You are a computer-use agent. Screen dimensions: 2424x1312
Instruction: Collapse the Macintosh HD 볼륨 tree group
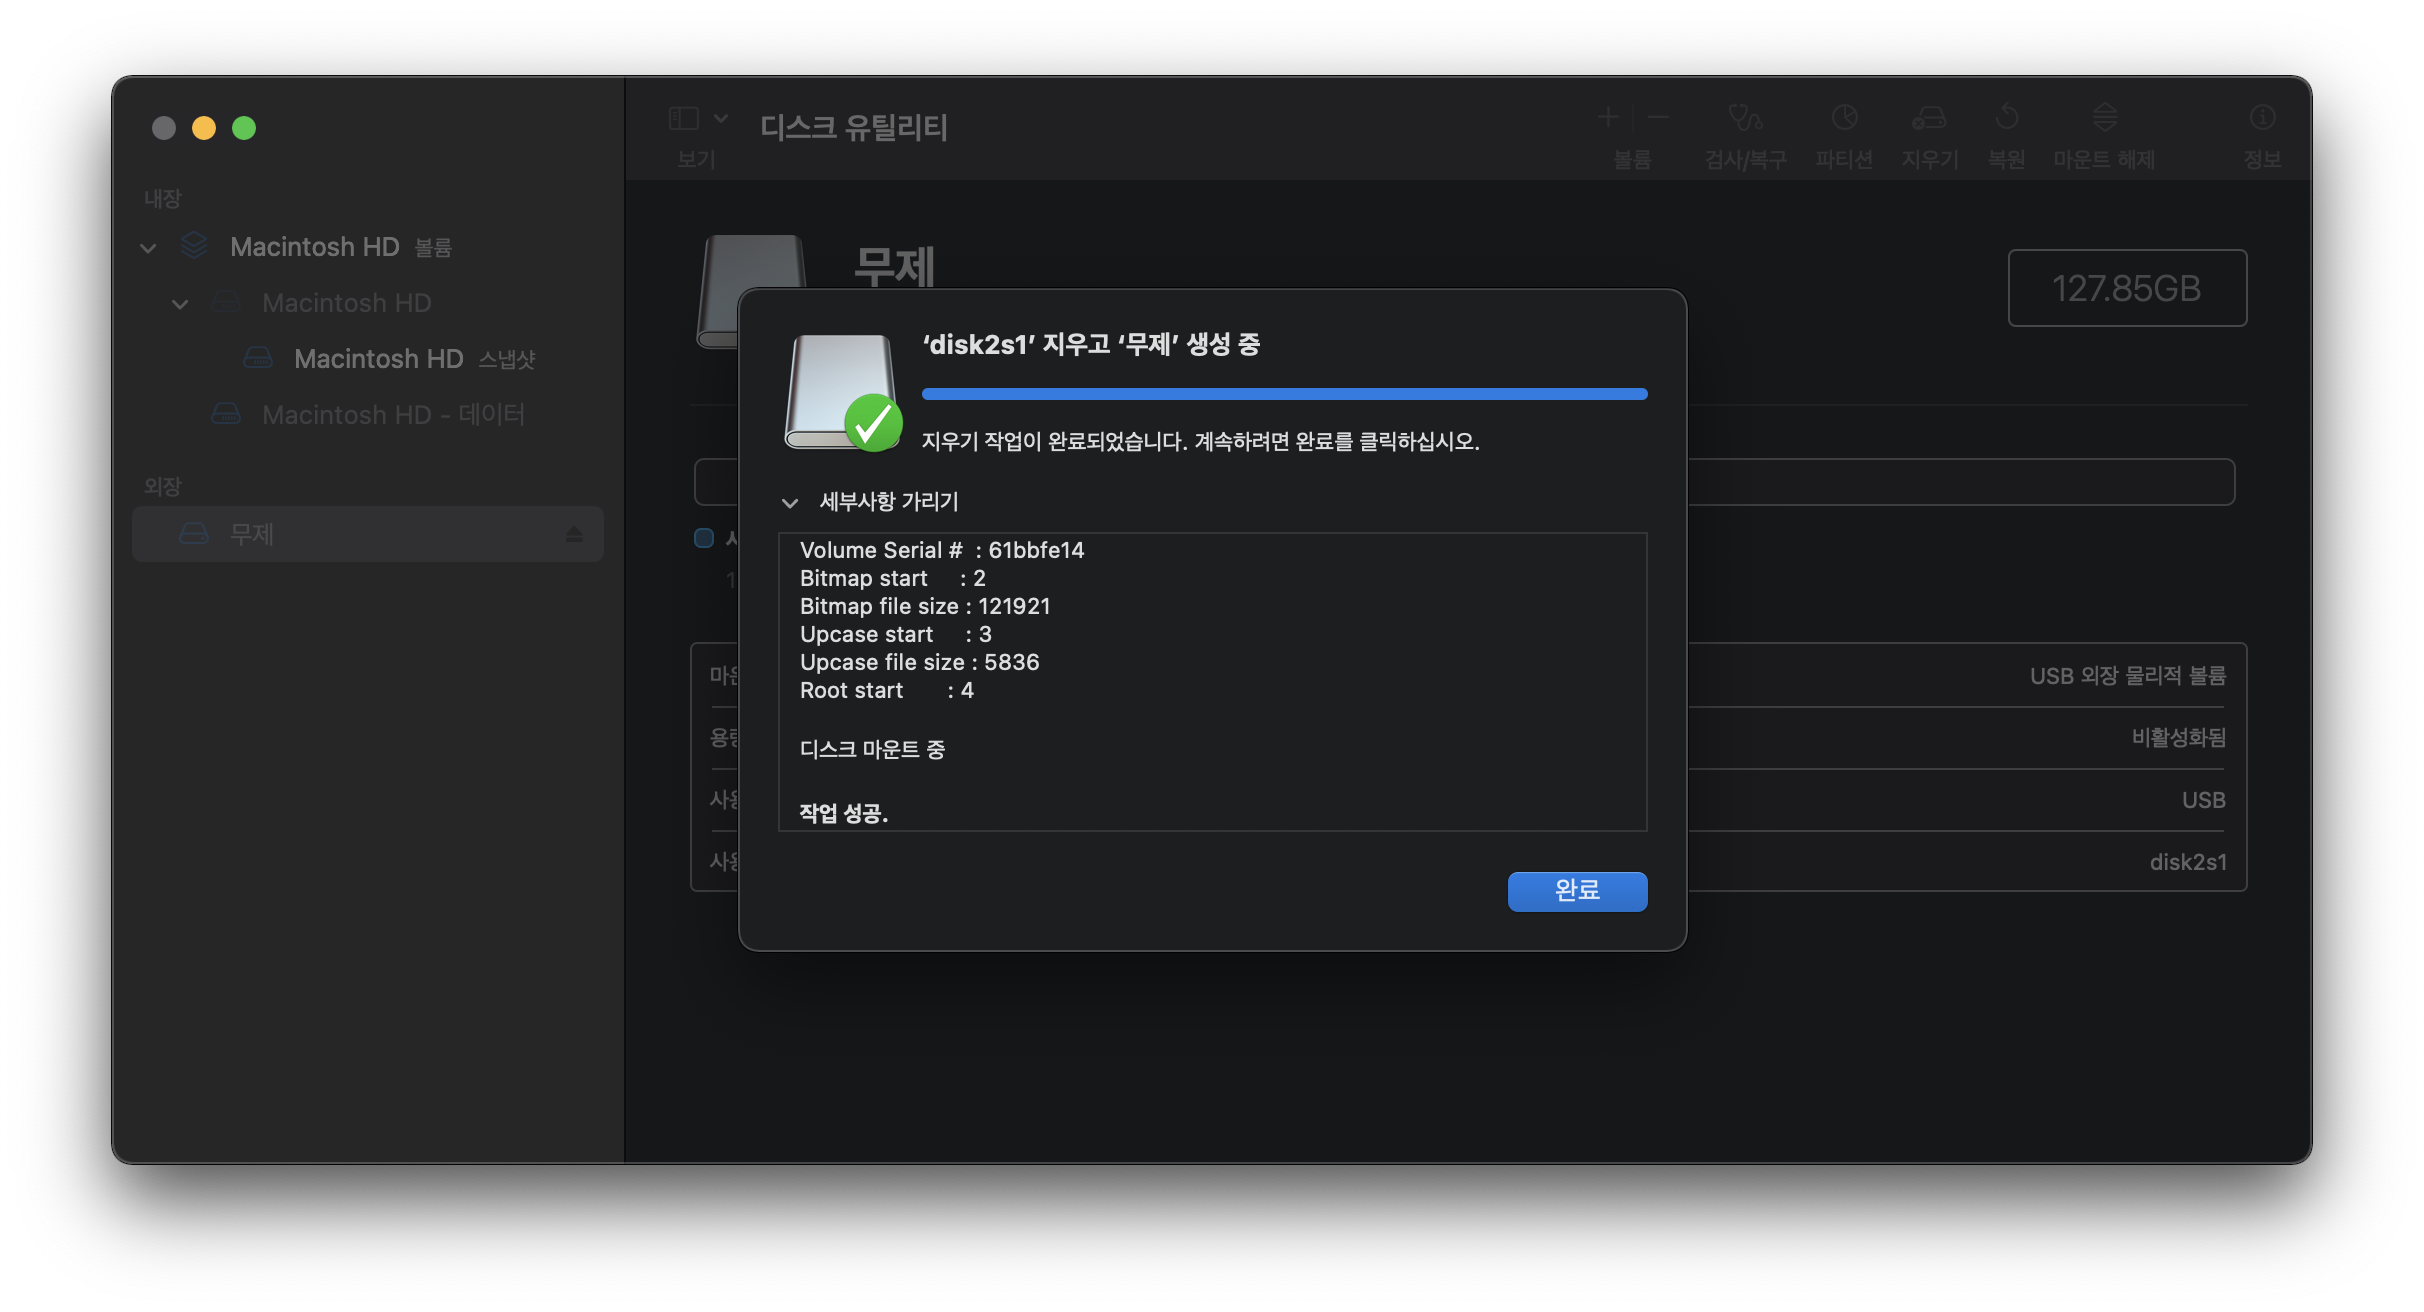coord(148,248)
